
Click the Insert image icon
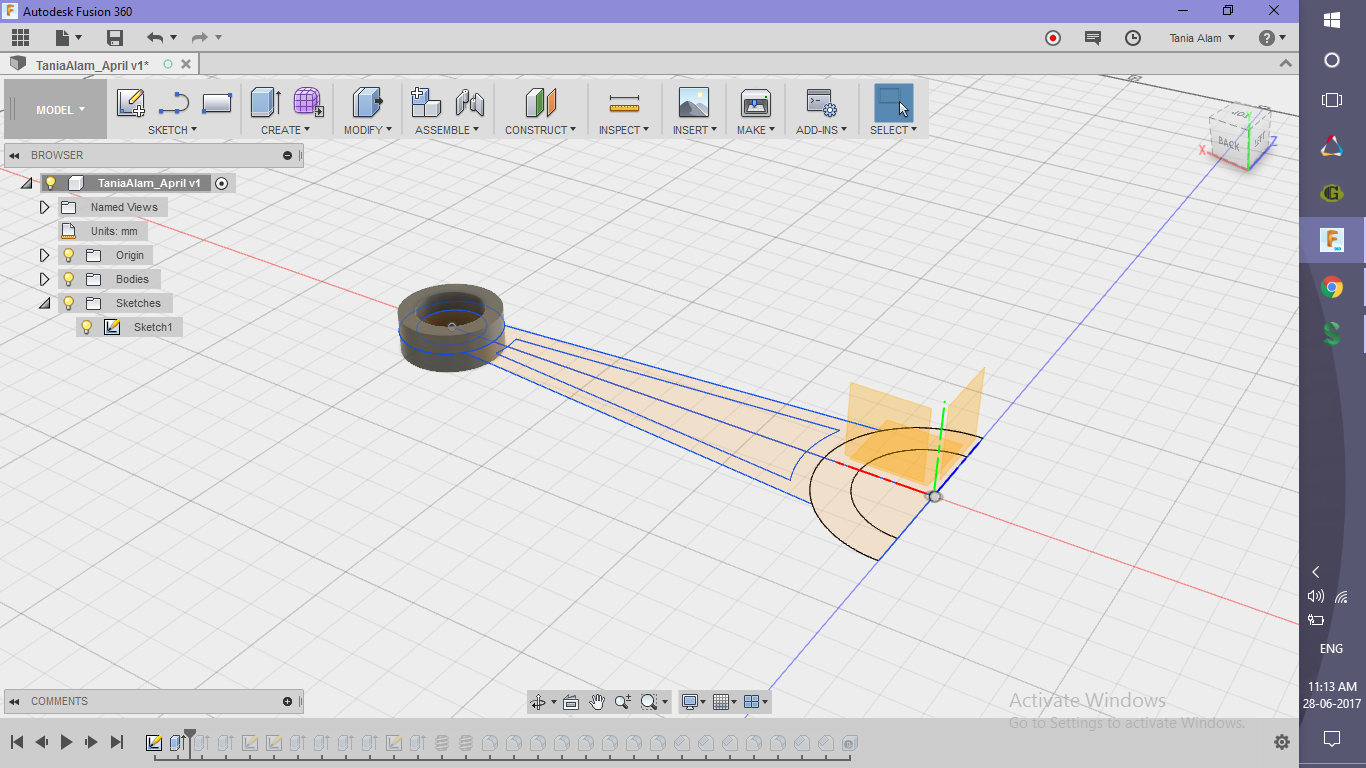tap(693, 103)
